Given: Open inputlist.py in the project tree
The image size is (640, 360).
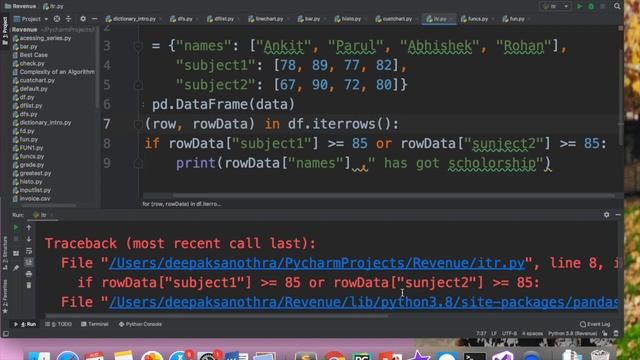Looking at the screenshot, I should [x=32, y=190].
